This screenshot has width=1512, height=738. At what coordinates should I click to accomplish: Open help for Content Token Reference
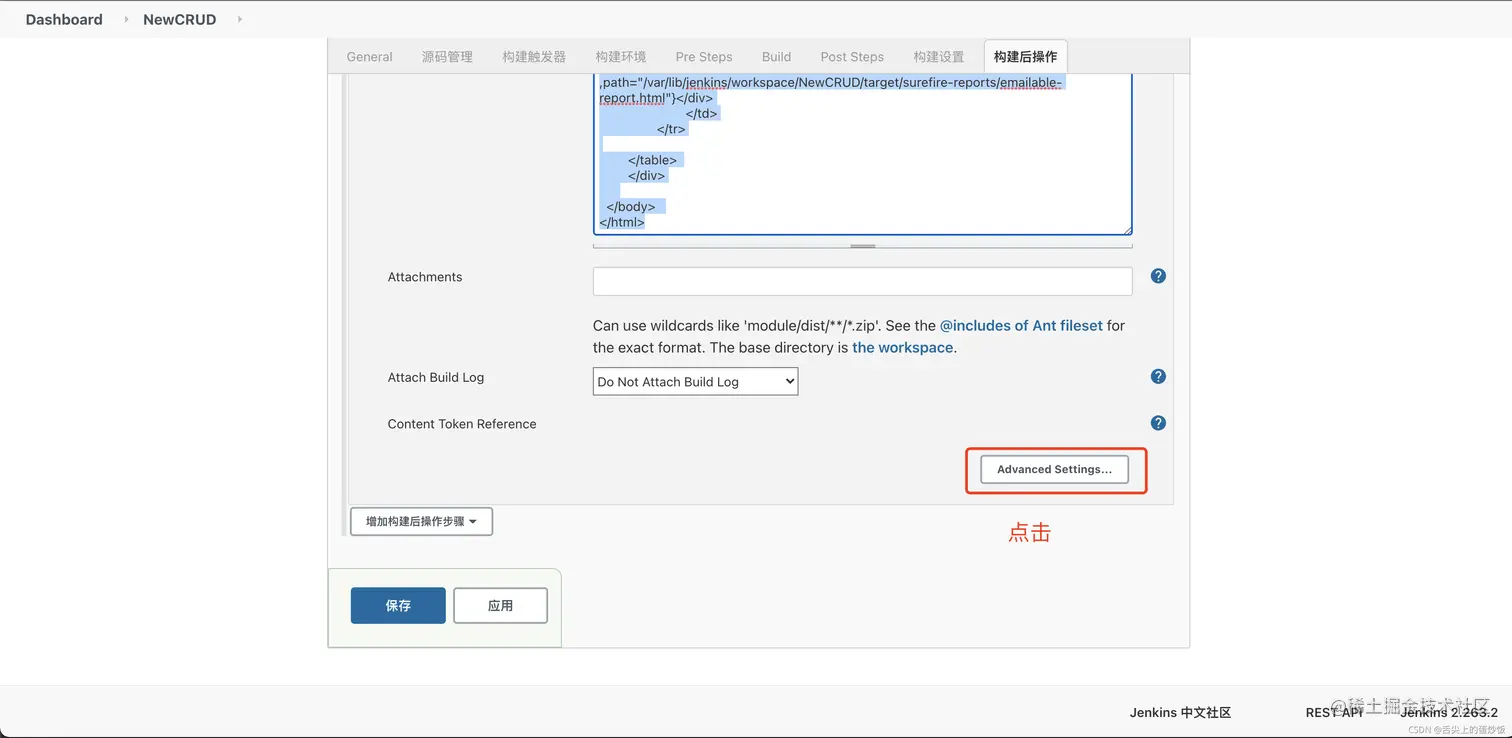pyautogui.click(x=1158, y=423)
